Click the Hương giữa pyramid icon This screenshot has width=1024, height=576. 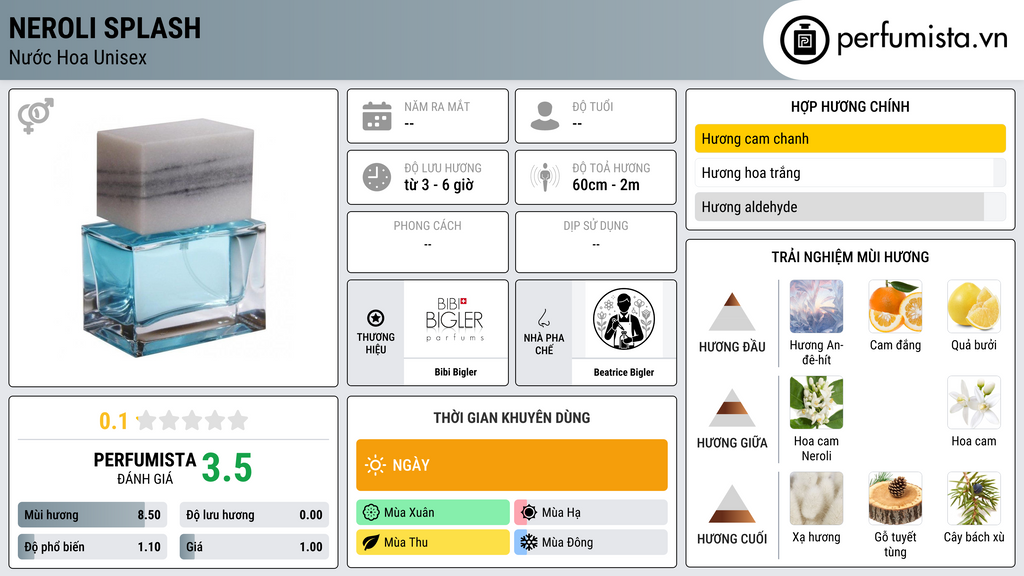[732, 408]
